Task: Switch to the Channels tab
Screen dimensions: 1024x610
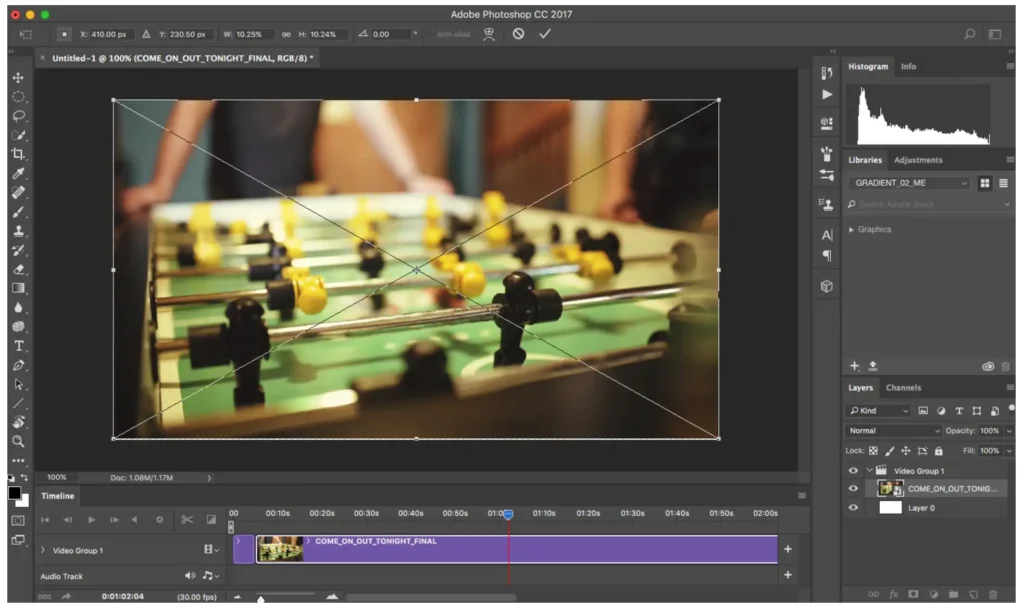Action: click(x=903, y=388)
